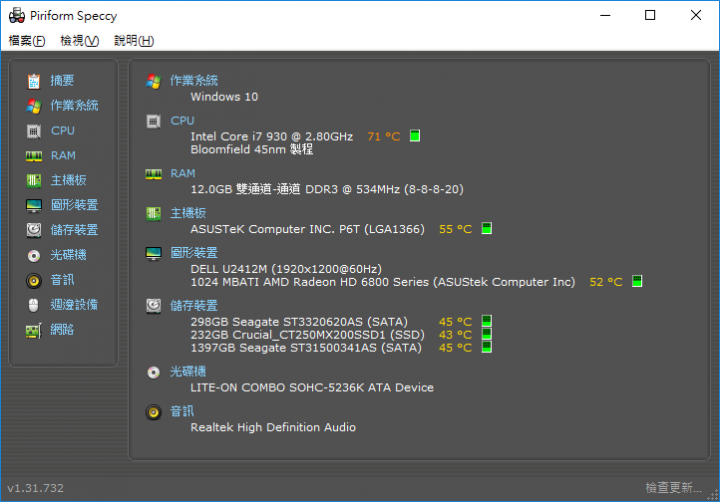Click the RAM module icon in sidebar
Viewport: 720px width, 502px height.
pyautogui.click(x=34, y=156)
